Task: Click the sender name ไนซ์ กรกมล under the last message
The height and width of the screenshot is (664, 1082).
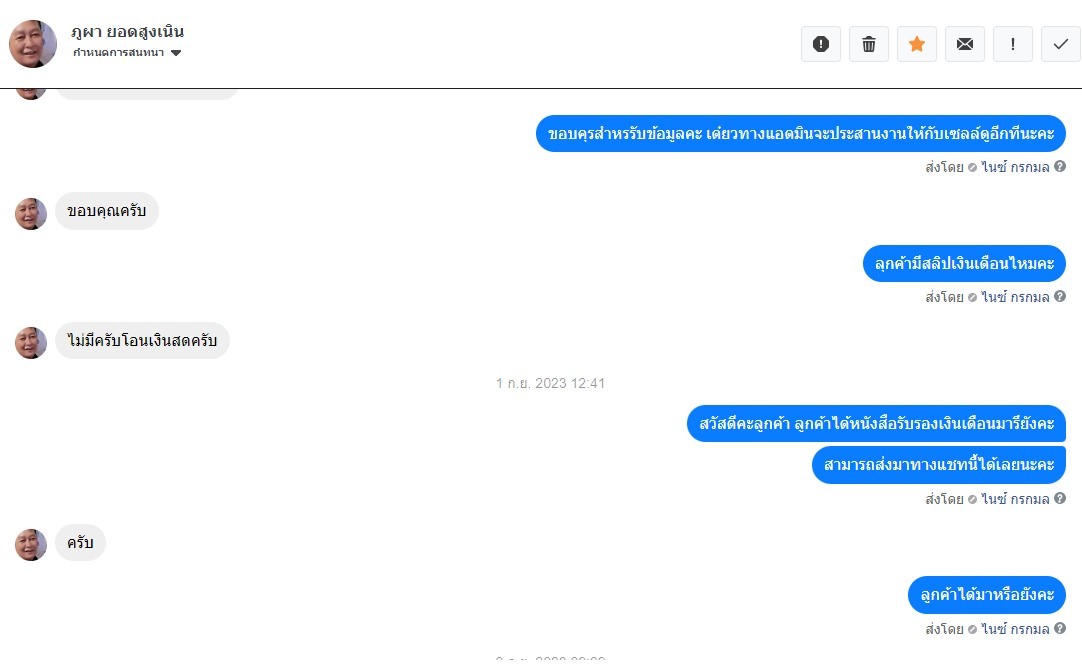Action: click(1015, 629)
